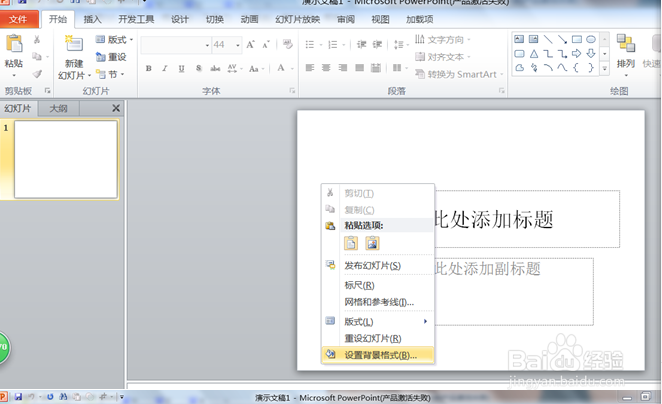Center align text in paragraph group
Viewport: 662px width, 404px height.
click(x=326, y=68)
